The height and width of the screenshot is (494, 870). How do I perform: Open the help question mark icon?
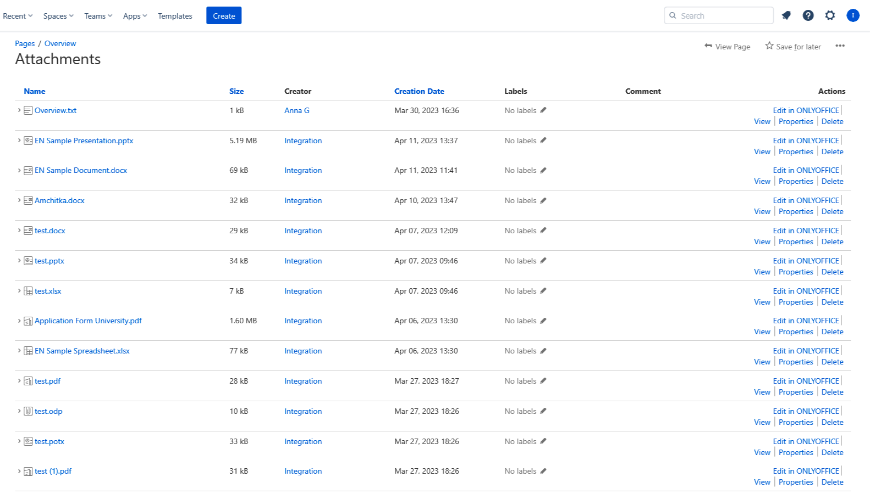tap(808, 16)
